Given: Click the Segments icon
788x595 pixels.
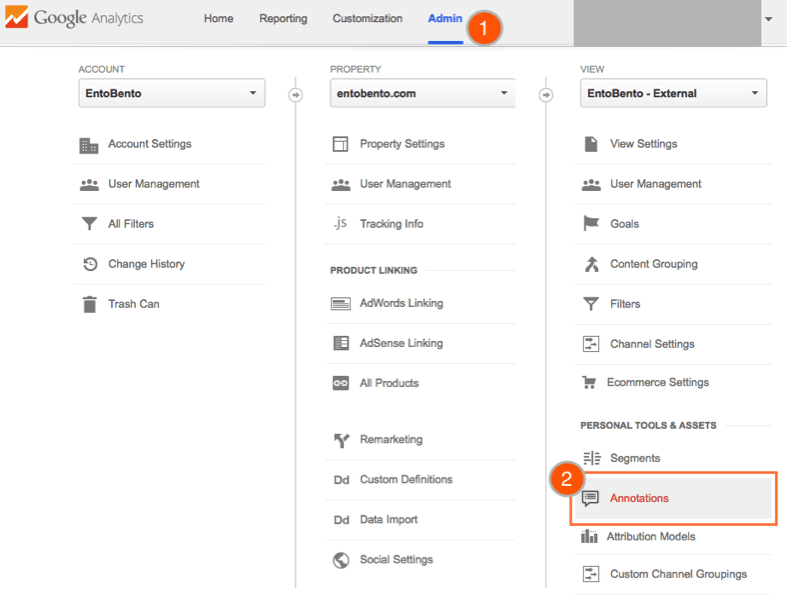Looking at the screenshot, I should coord(592,458).
